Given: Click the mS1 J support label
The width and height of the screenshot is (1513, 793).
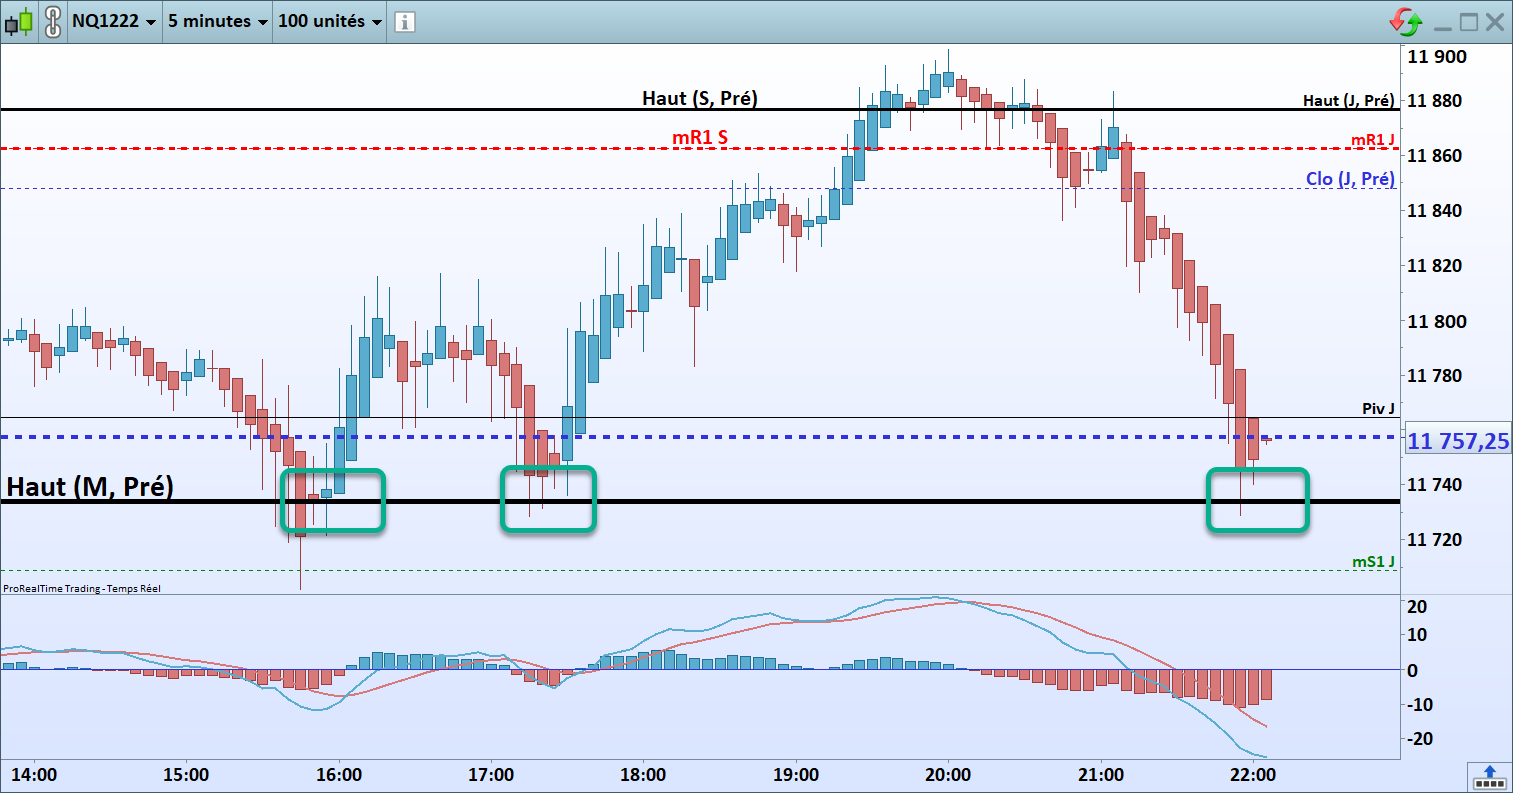Looking at the screenshot, I should click(1373, 562).
